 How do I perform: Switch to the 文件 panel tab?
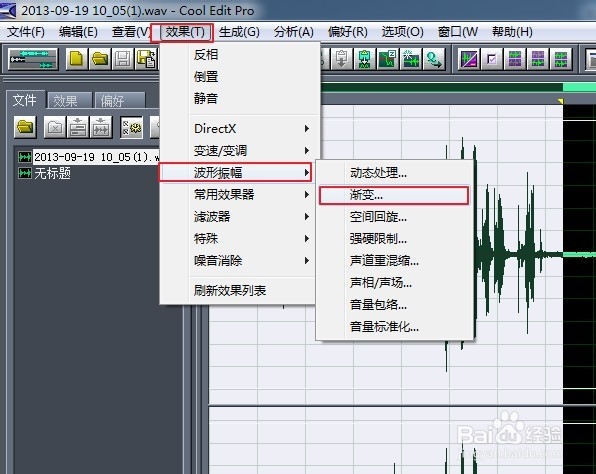pyautogui.click(x=25, y=100)
